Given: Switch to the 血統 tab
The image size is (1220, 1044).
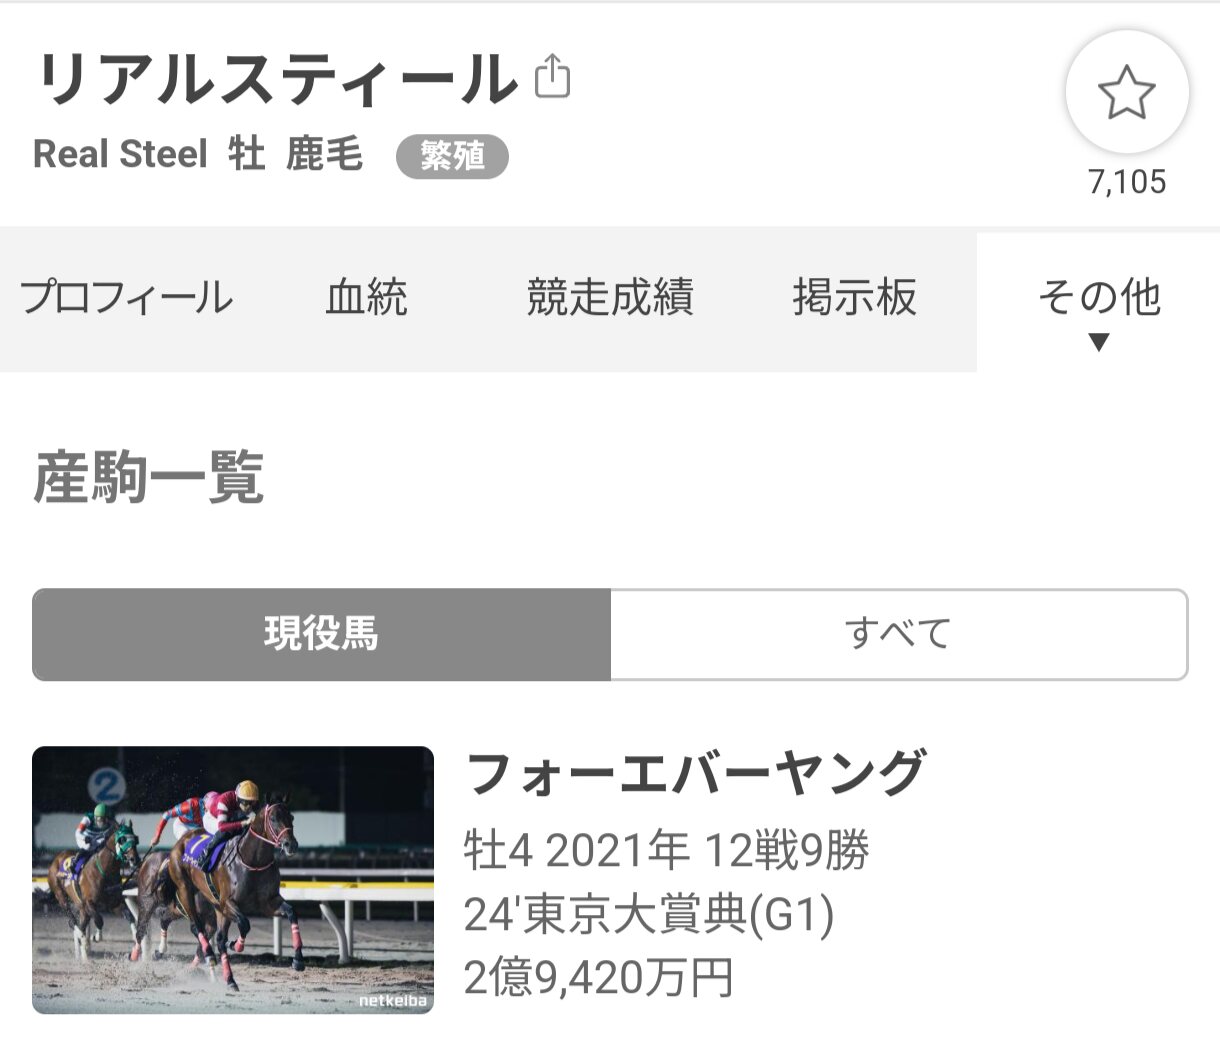Looking at the screenshot, I should (366, 298).
